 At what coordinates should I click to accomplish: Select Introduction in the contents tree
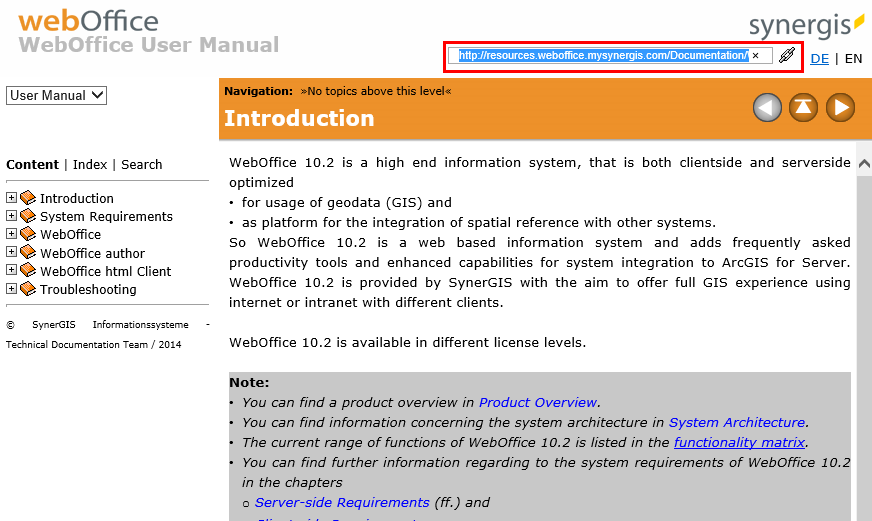[77, 199]
